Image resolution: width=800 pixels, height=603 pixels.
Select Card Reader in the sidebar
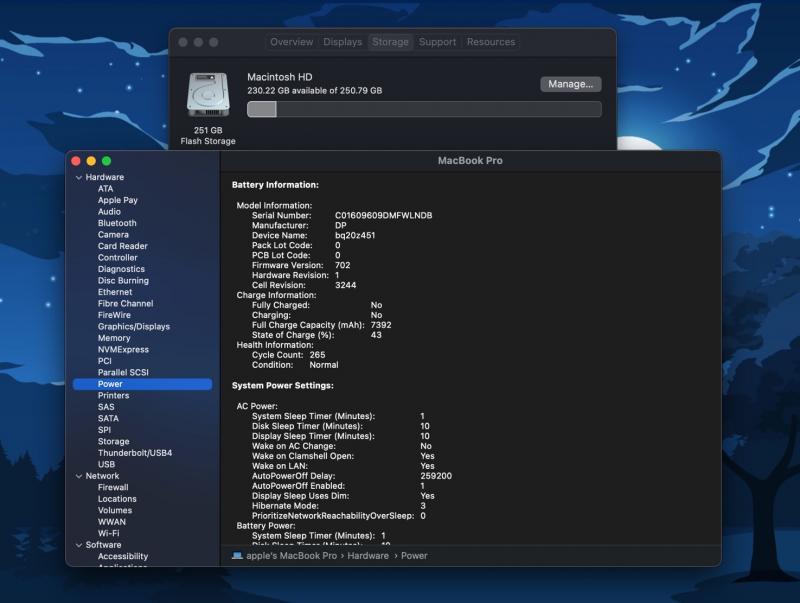[x=122, y=246]
